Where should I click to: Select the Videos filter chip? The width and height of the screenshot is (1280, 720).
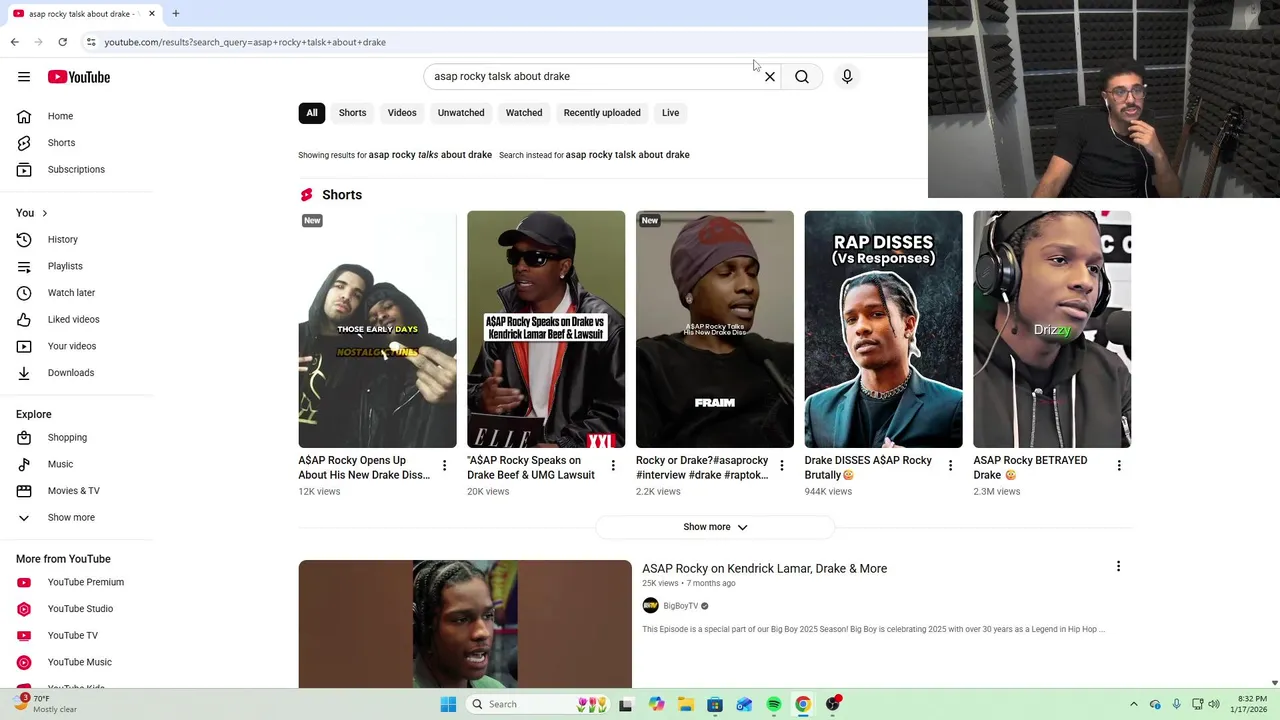click(x=402, y=113)
